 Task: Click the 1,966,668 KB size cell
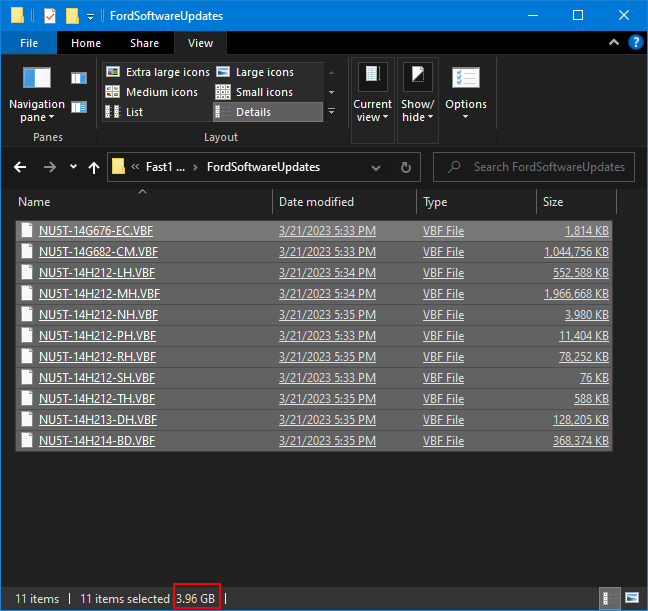(x=576, y=294)
